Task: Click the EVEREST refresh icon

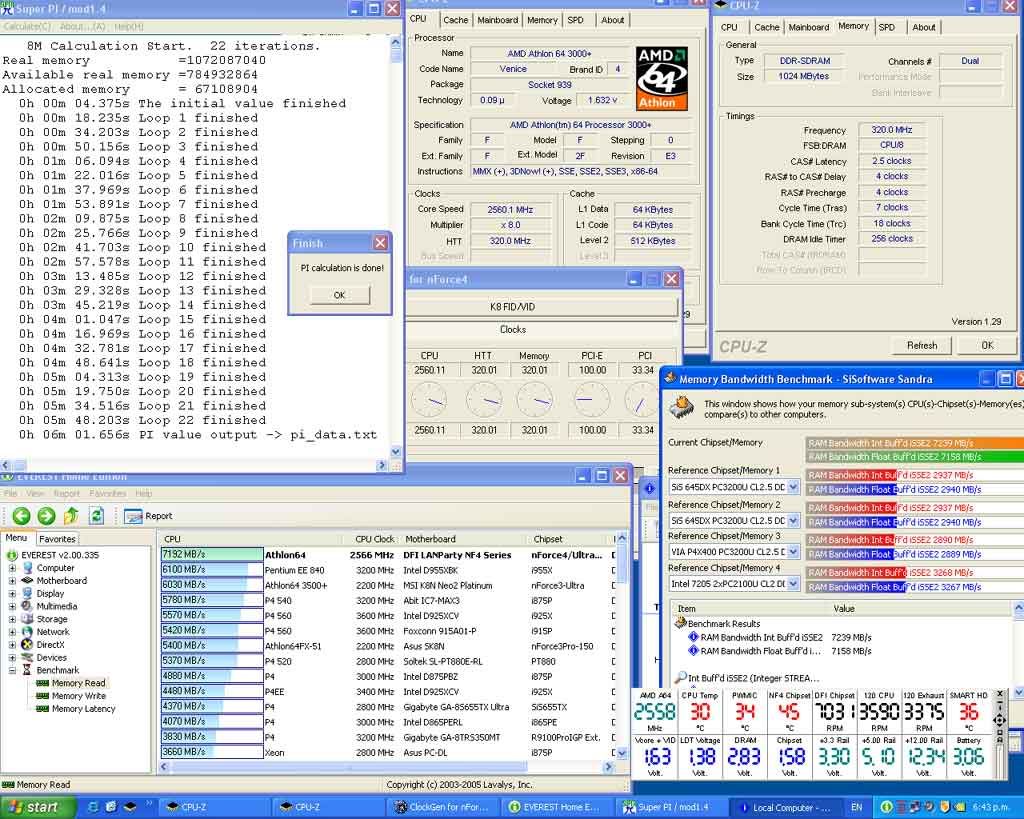Action: (96, 516)
